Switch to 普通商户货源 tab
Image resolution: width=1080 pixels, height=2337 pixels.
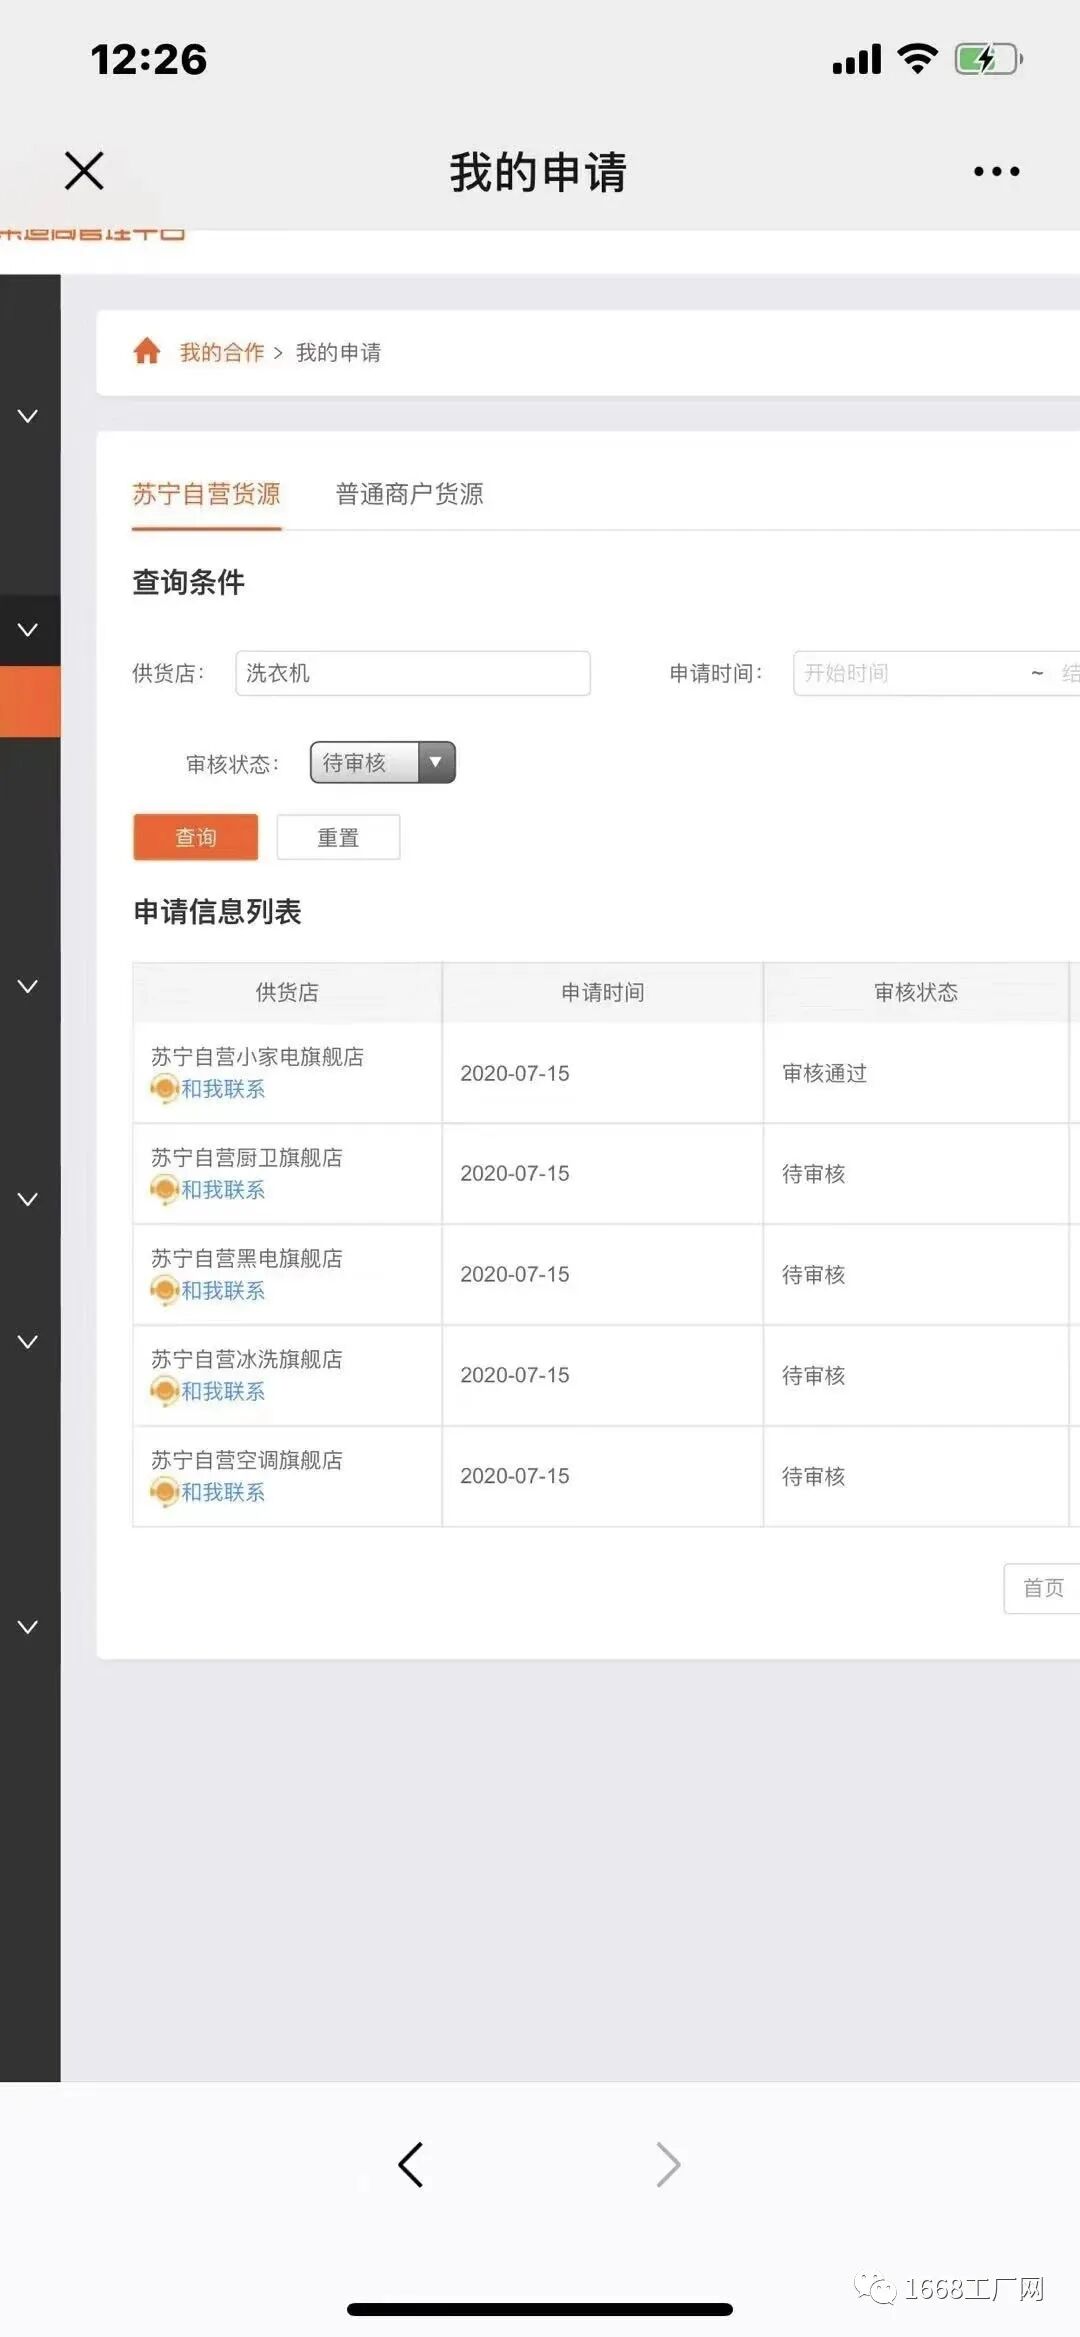click(409, 494)
